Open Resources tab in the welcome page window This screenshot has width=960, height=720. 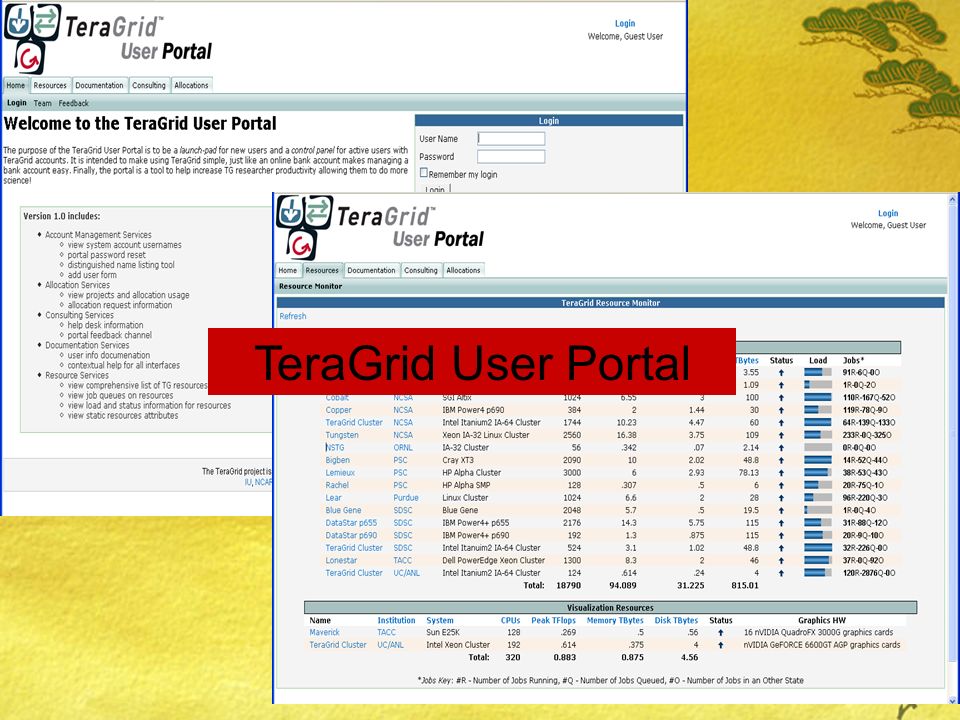click(x=50, y=85)
